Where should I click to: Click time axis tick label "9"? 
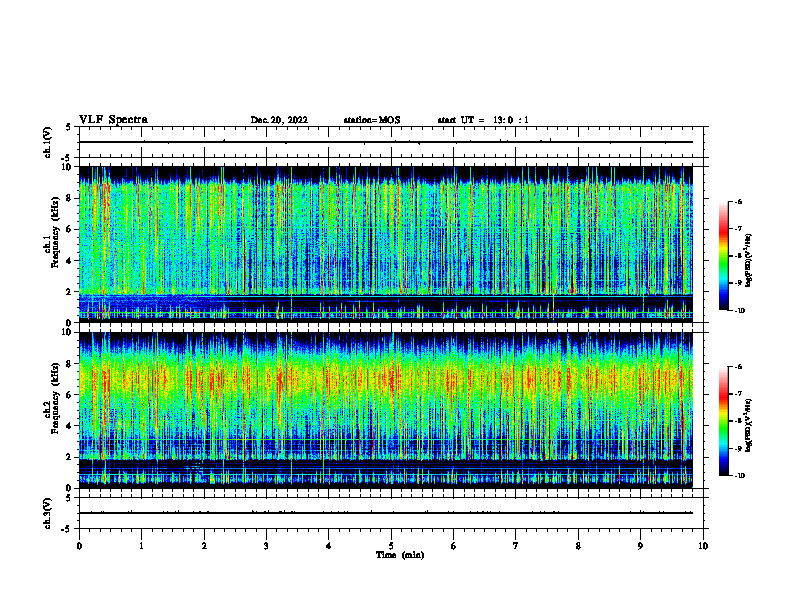[x=640, y=546]
